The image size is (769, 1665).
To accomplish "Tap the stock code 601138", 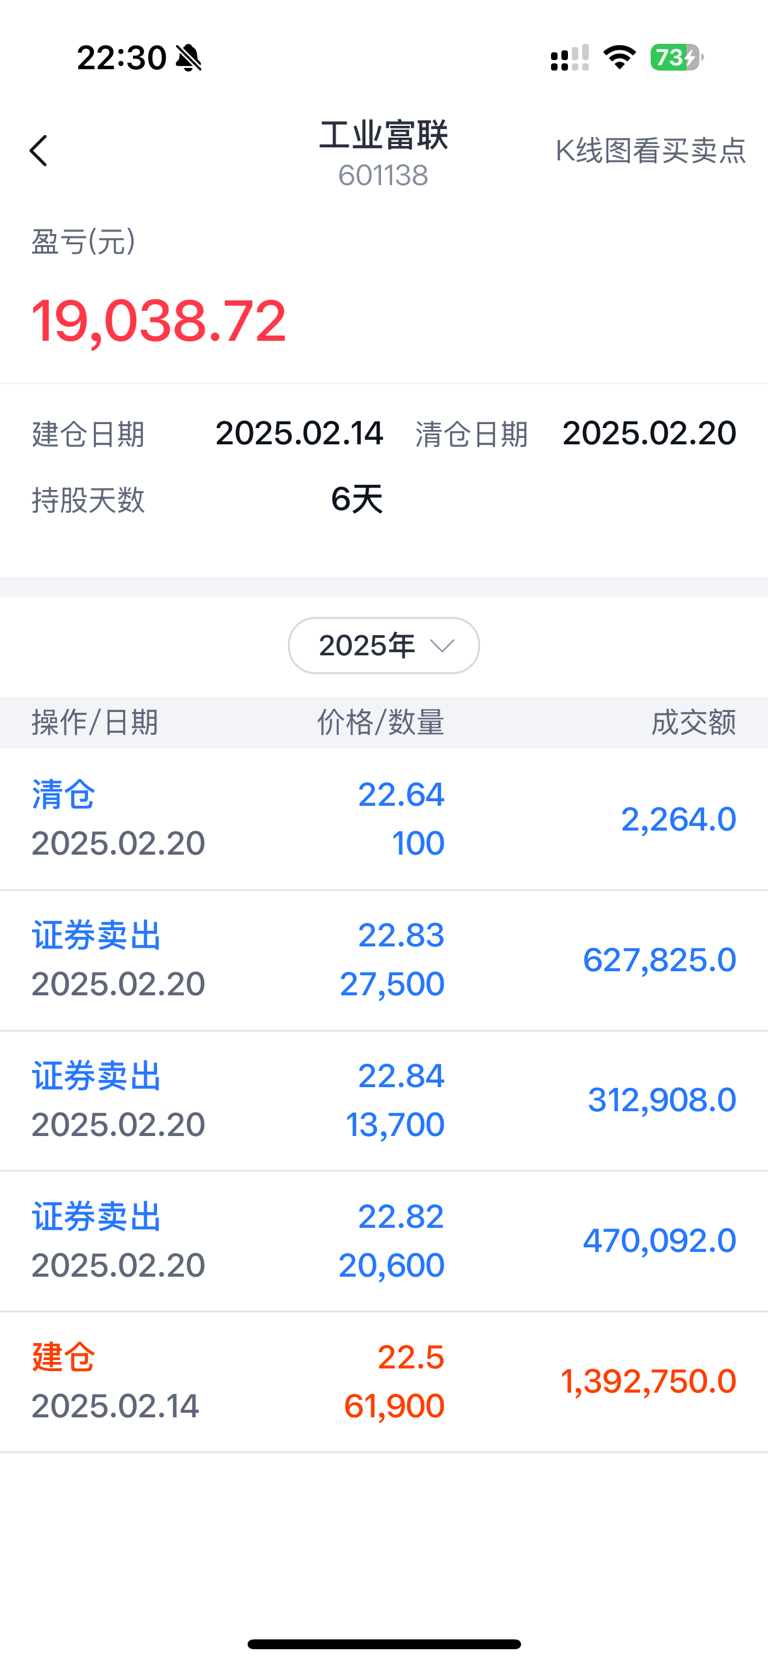I will (x=383, y=176).
